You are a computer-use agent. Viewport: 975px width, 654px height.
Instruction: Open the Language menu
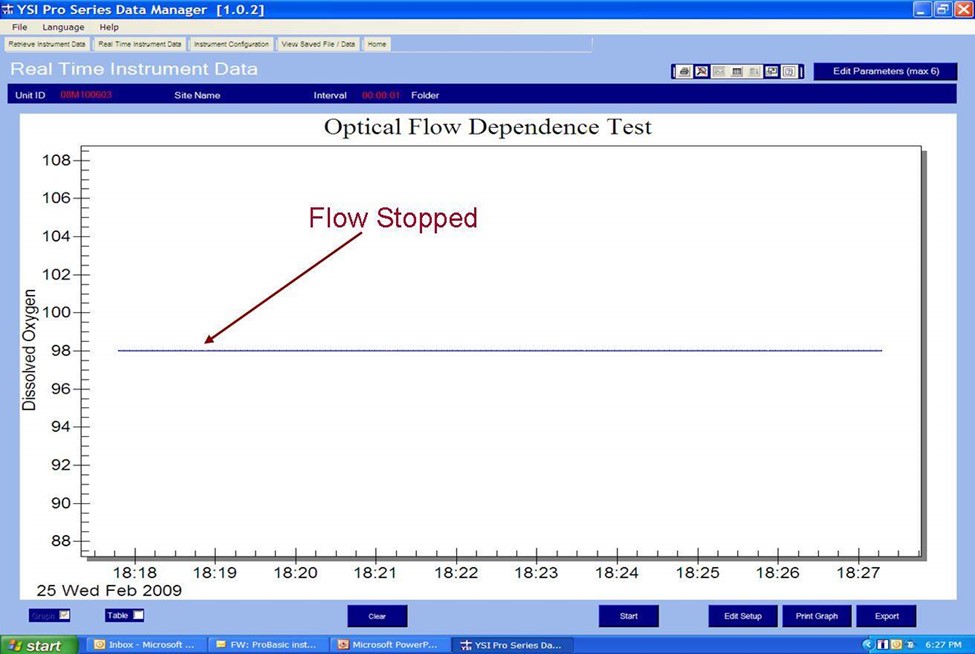(63, 27)
